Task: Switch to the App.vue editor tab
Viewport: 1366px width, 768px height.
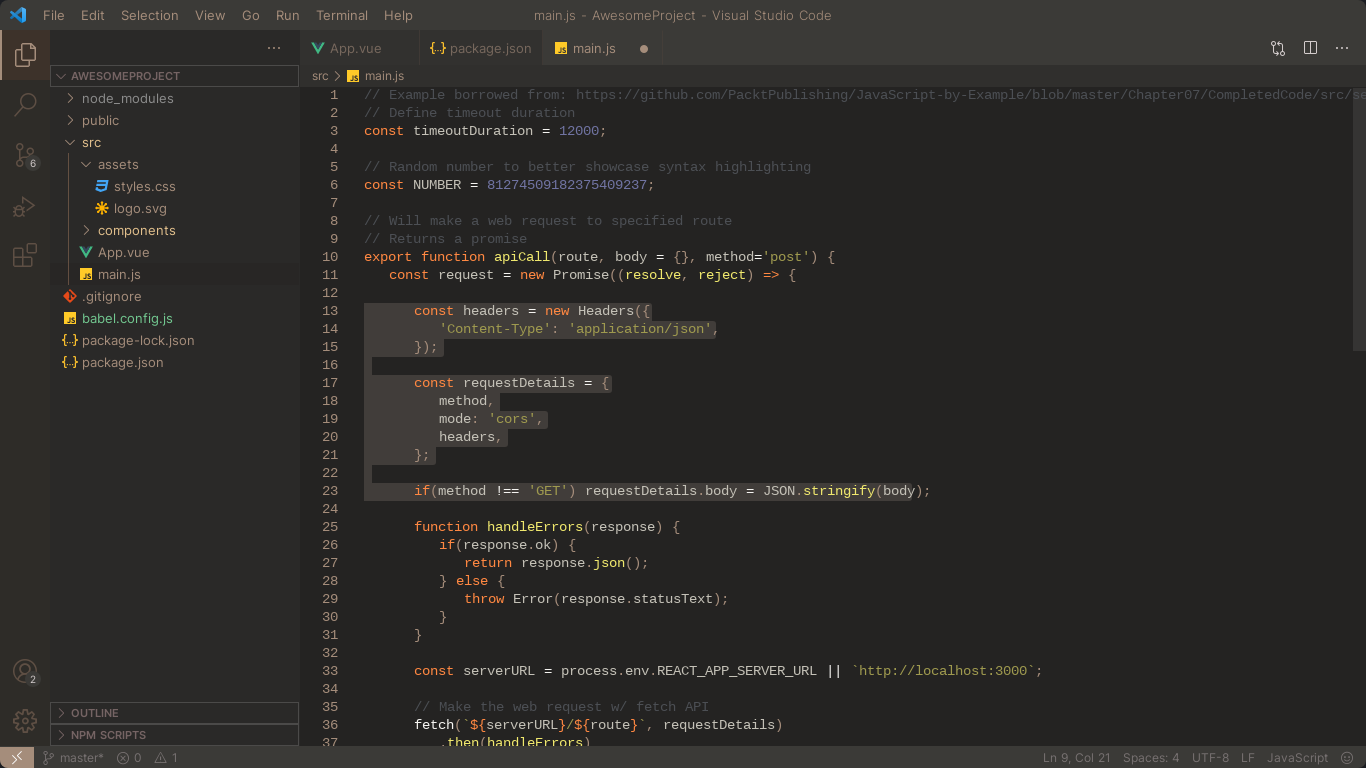Action: pos(360,48)
